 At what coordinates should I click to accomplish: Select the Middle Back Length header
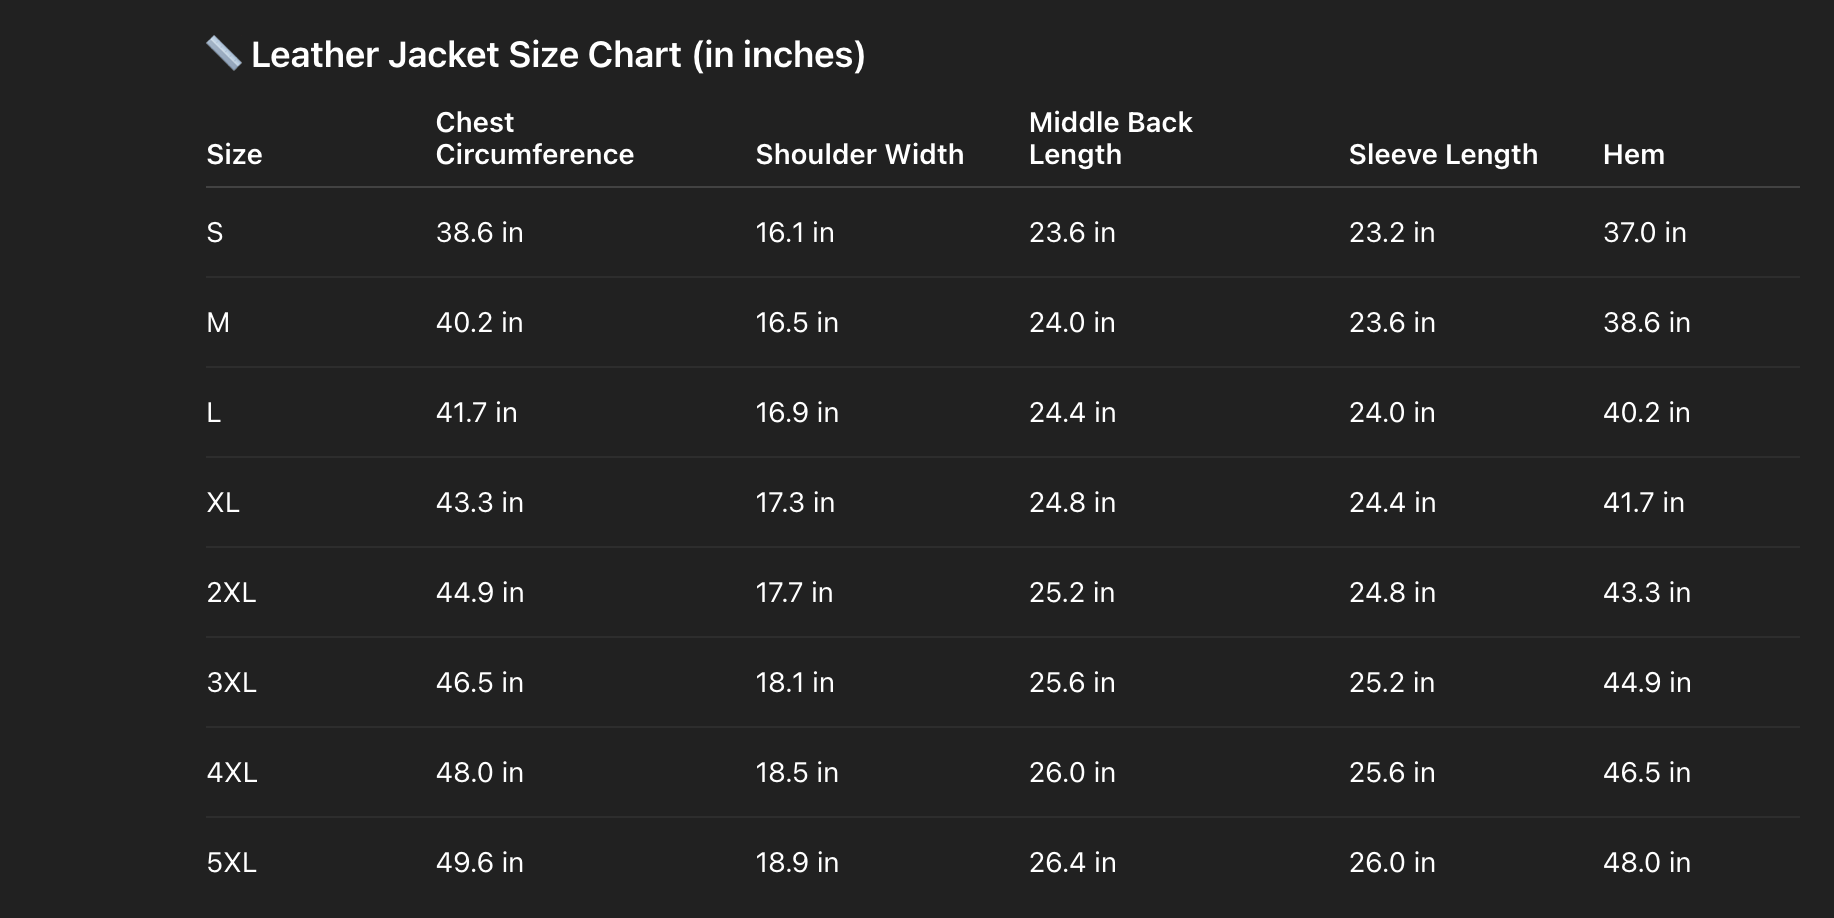tap(1110, 139)
